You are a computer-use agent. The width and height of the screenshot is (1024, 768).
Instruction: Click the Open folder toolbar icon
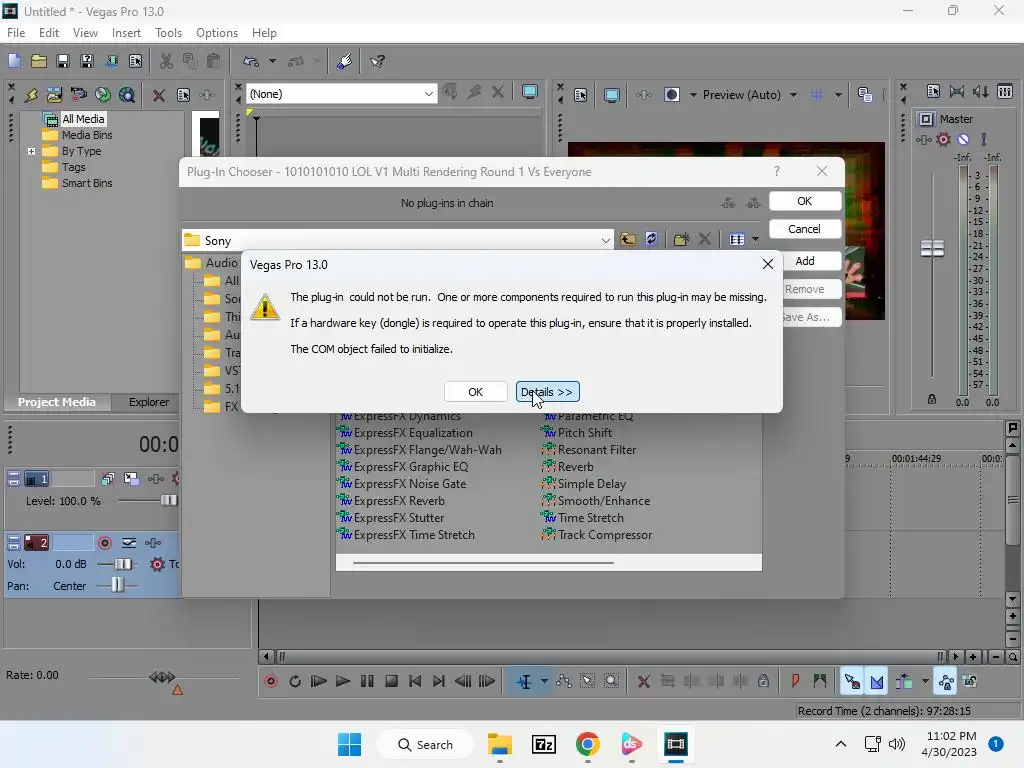click(x=39, y=61)
